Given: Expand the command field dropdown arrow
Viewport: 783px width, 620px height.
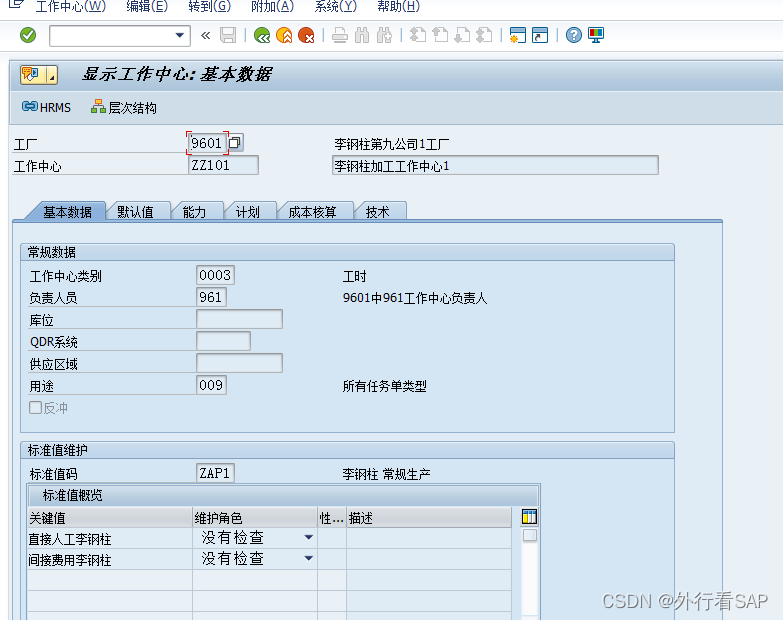Looking at the screenshot, I should click(180, 36).
